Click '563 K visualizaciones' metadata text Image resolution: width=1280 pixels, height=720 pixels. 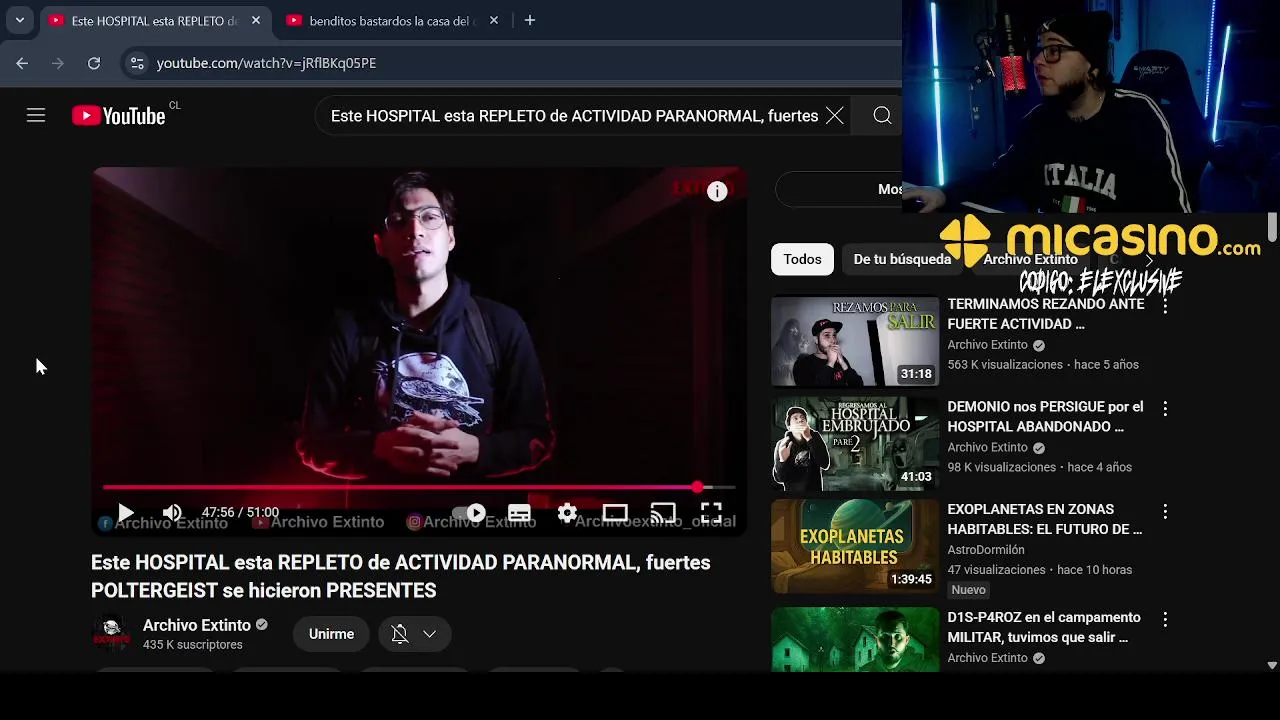[x=1005, y=365]
